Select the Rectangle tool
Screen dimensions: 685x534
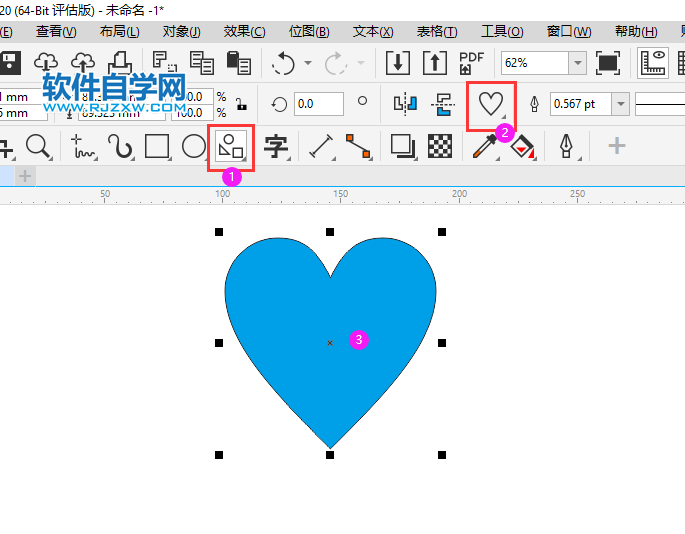click(157, 147)
